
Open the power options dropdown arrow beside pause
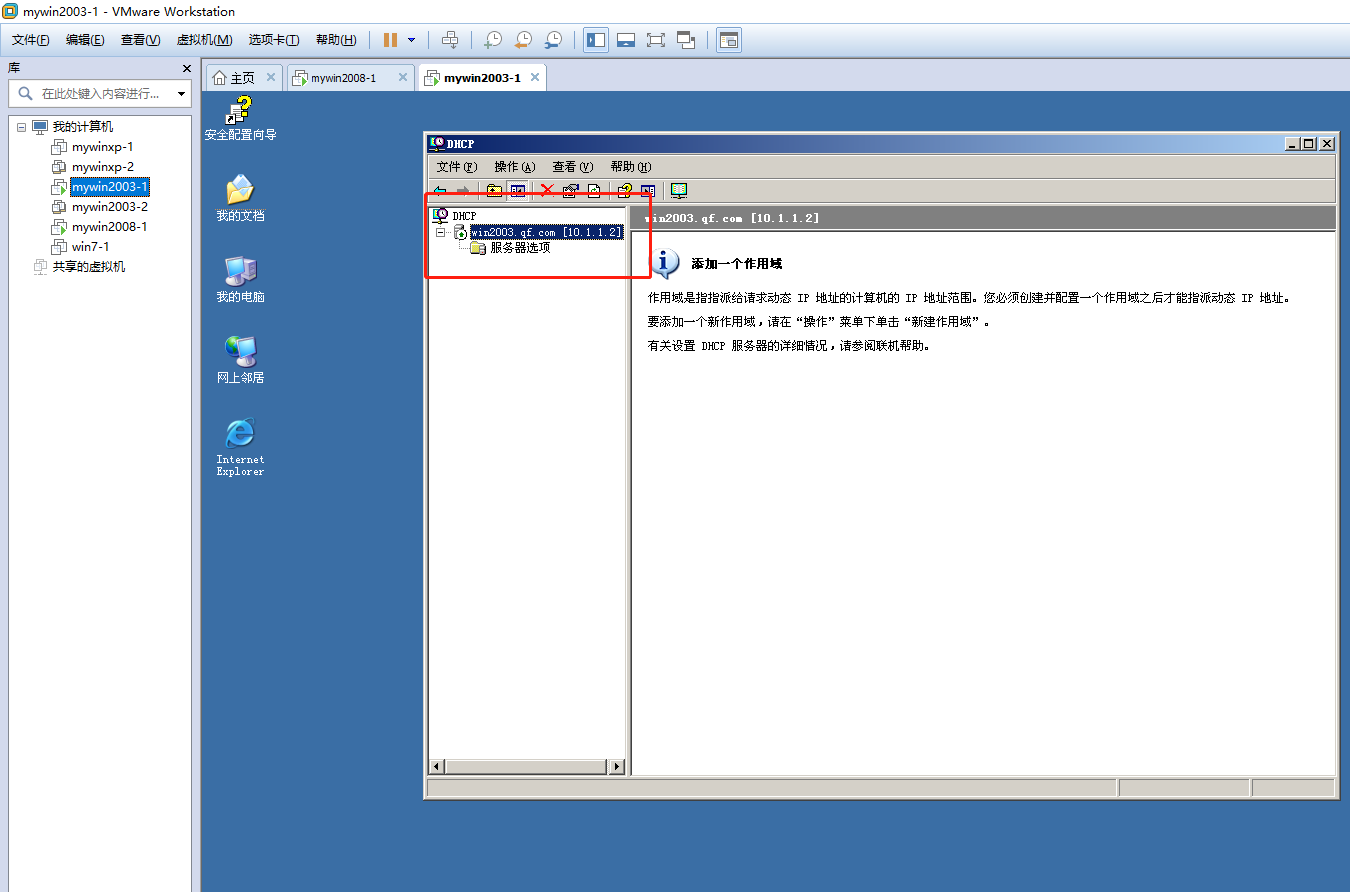(411, 40)
